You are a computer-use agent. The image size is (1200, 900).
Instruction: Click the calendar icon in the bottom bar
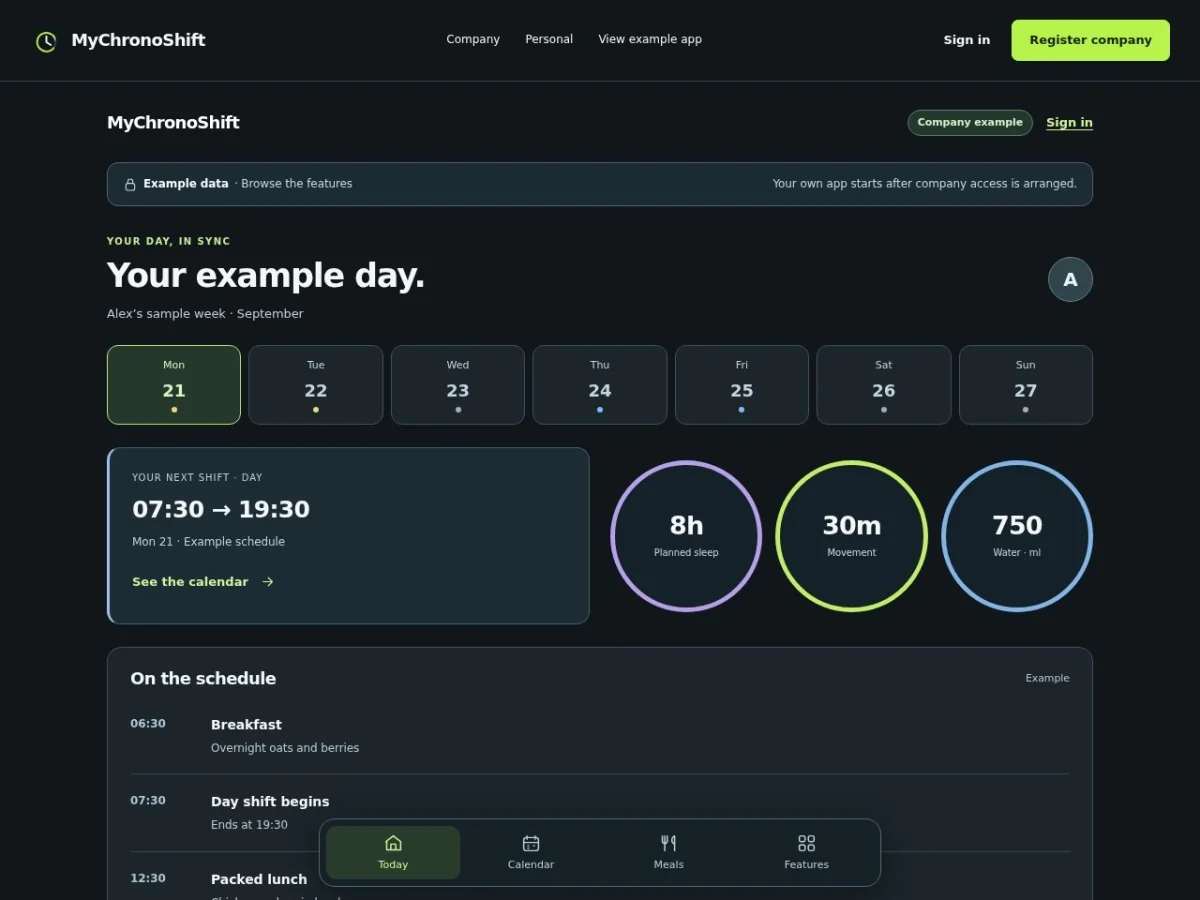pyautogui.click(x=531, y=843)
